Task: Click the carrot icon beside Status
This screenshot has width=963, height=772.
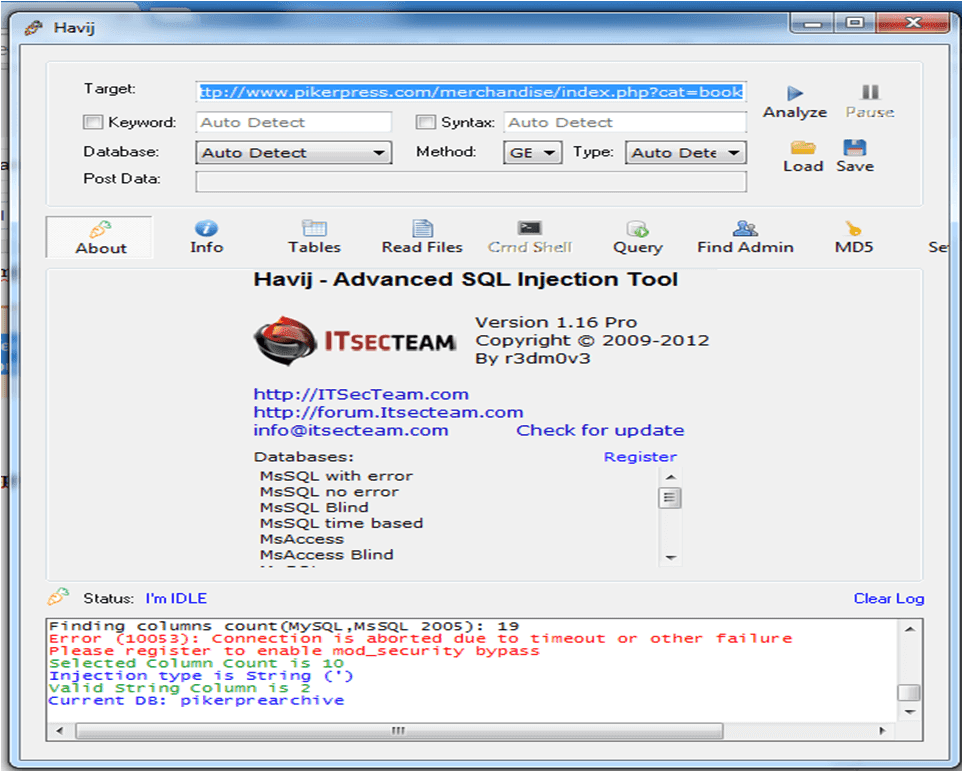Action: [x=58, y=596]
